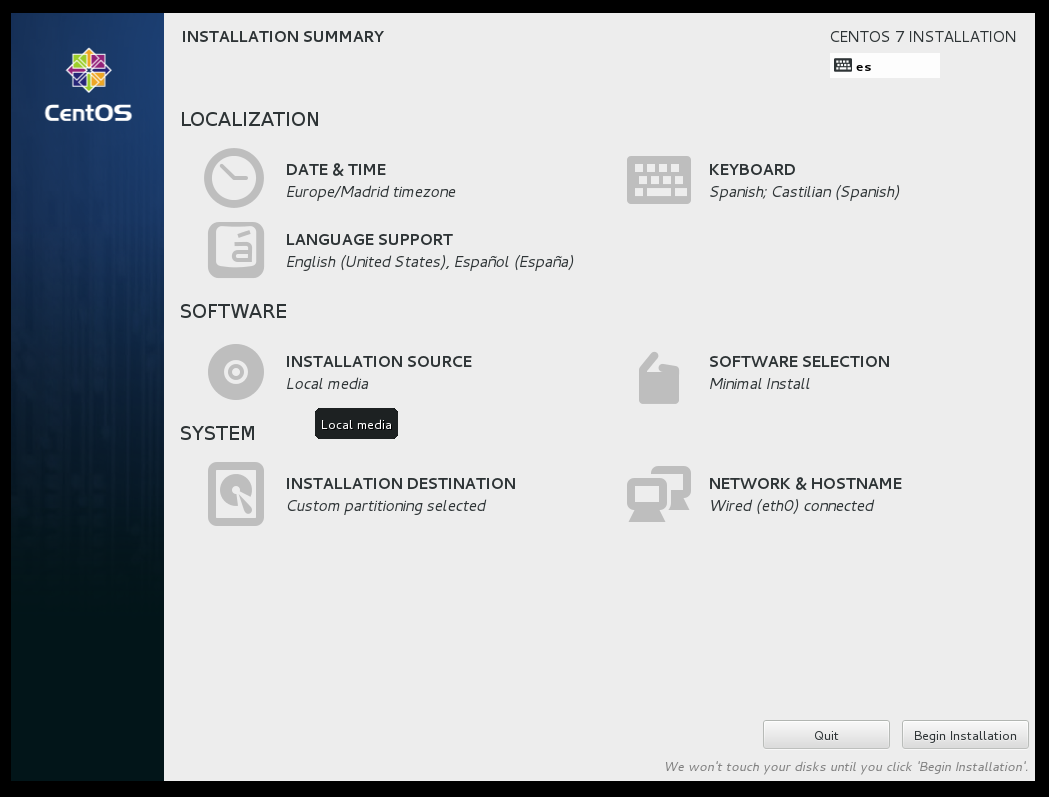Click the 'SOFTWARE' section heading
Viewport: 1049px width, 797px height.
click(233, 311)
